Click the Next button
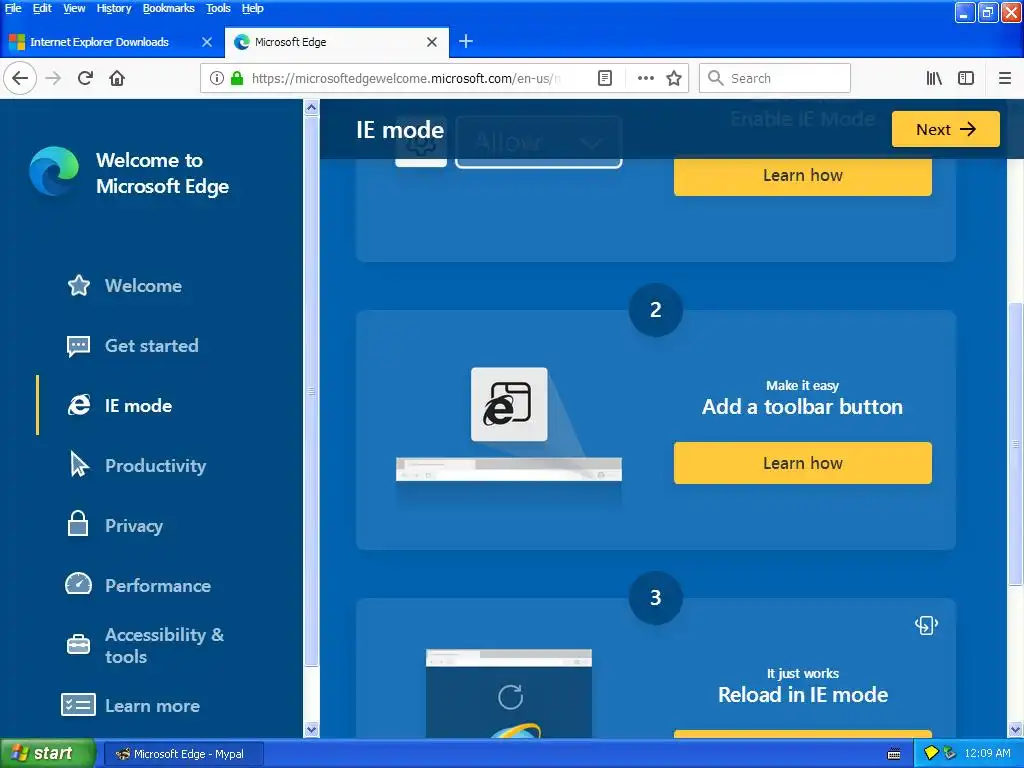The width and height of the screenshot is (1024, 768). [946, 129]
